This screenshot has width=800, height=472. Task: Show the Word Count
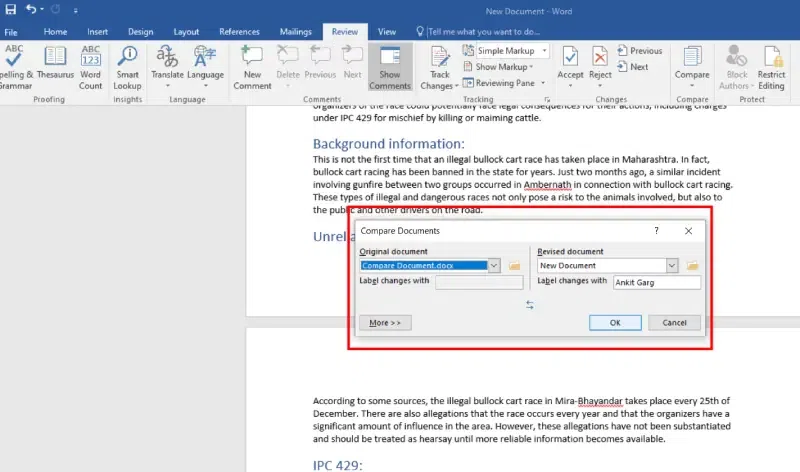[x=90, y=67]
